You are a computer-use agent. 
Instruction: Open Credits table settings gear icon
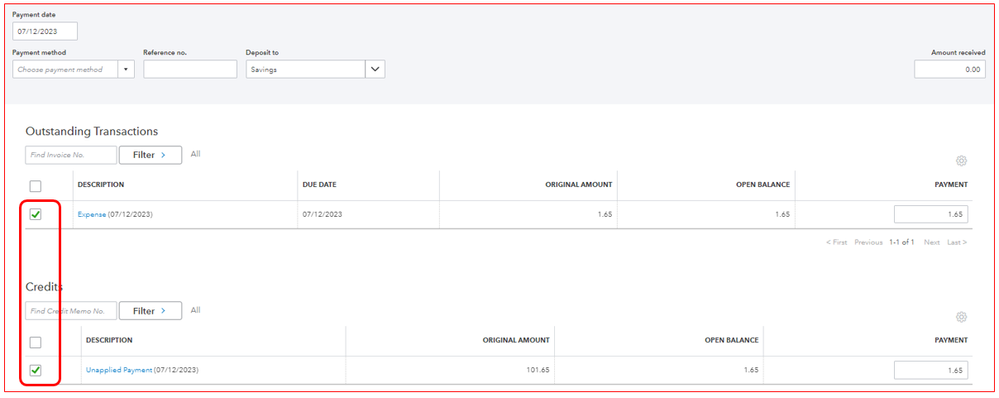coord(961,317)
